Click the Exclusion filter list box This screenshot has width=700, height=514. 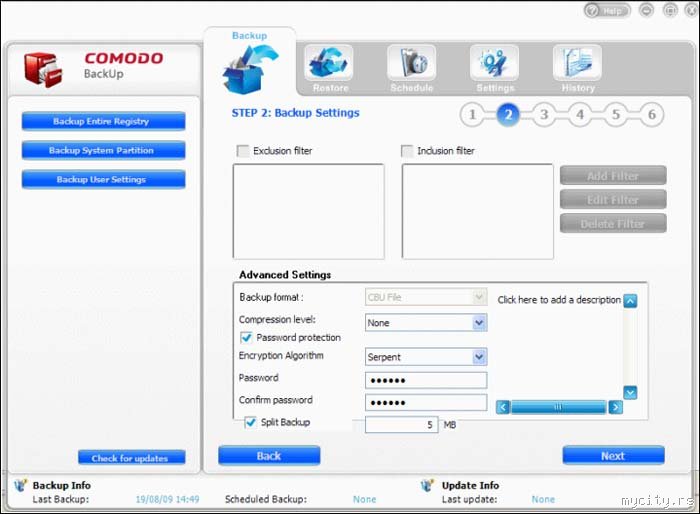coord(308,211)
